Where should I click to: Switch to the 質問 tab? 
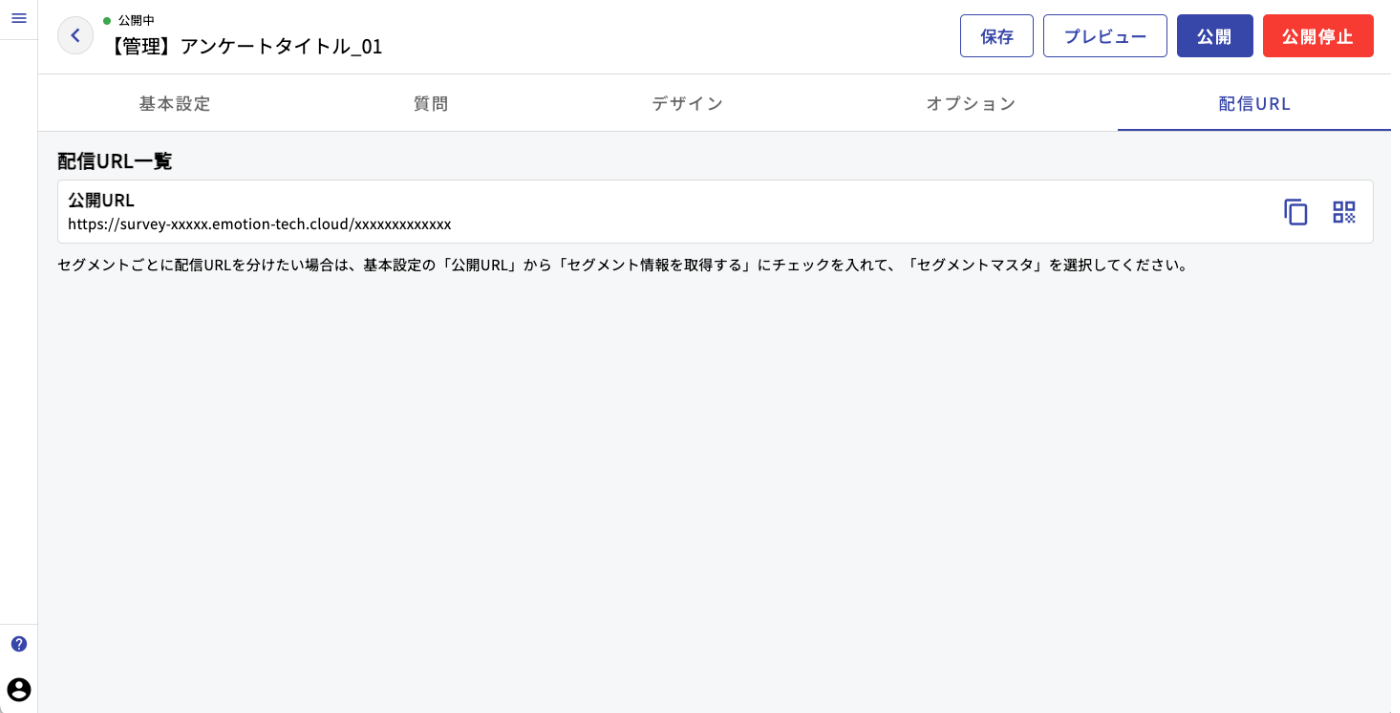point(431,103)
